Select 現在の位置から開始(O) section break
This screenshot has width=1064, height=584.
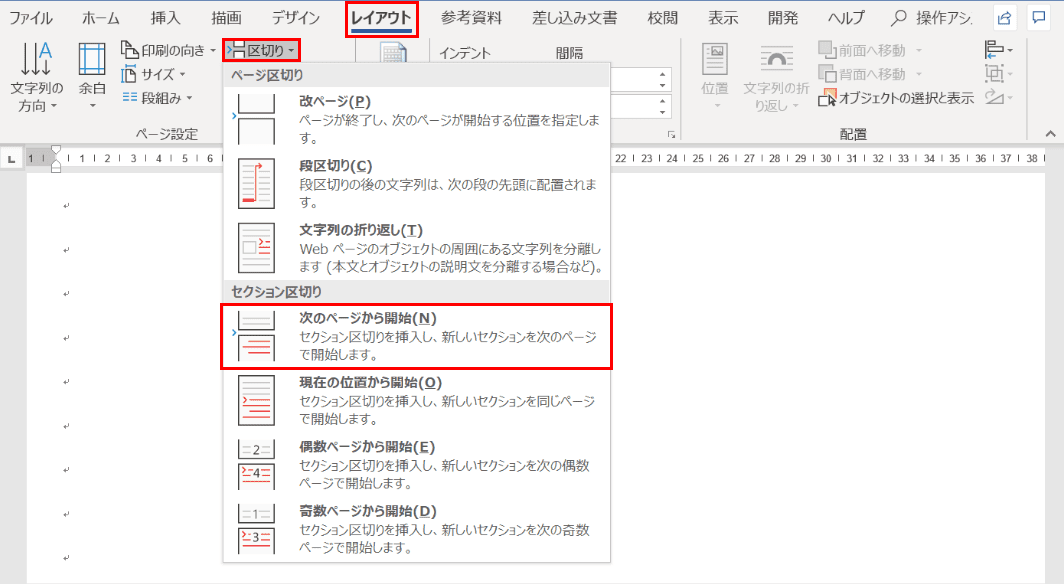(x=417, y=400)
